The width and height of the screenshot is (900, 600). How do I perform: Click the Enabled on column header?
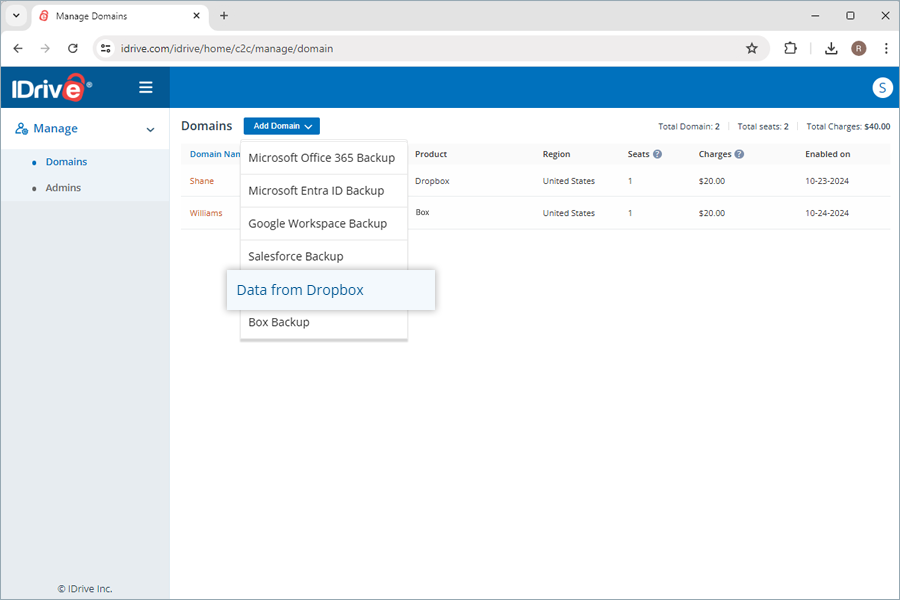tap(828, 154)
